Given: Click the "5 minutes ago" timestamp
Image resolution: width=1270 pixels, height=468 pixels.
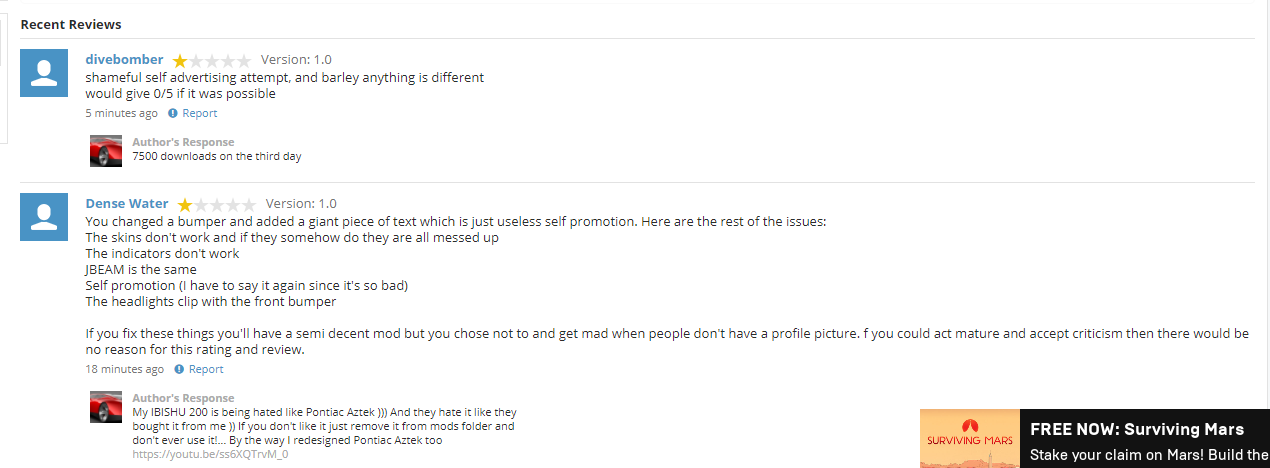Looking at the screenshot, I should (121, 114).
